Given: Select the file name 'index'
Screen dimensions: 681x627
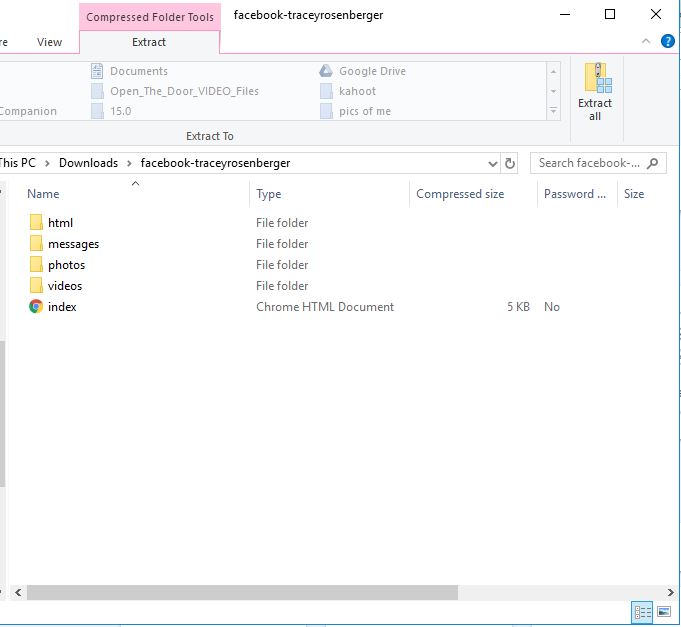Looking at the screenshot, I should [x=62, y=307].
